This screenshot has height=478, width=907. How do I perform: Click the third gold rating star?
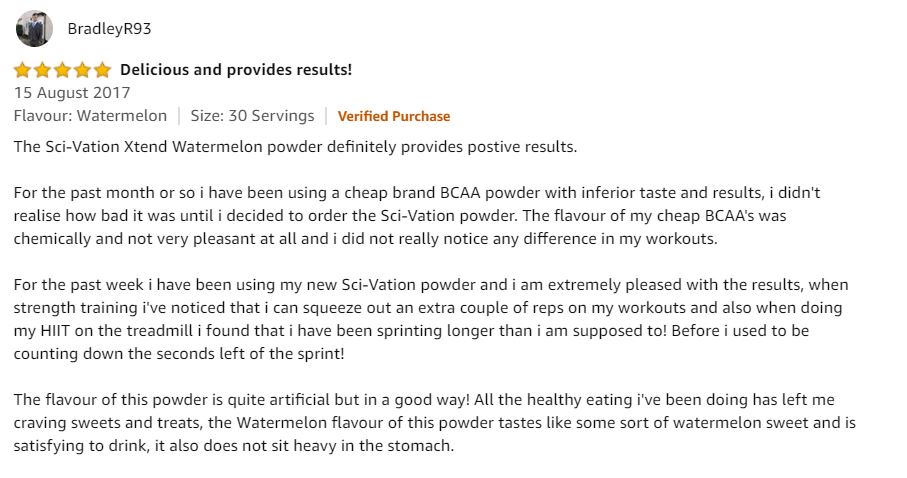point(62,70)
